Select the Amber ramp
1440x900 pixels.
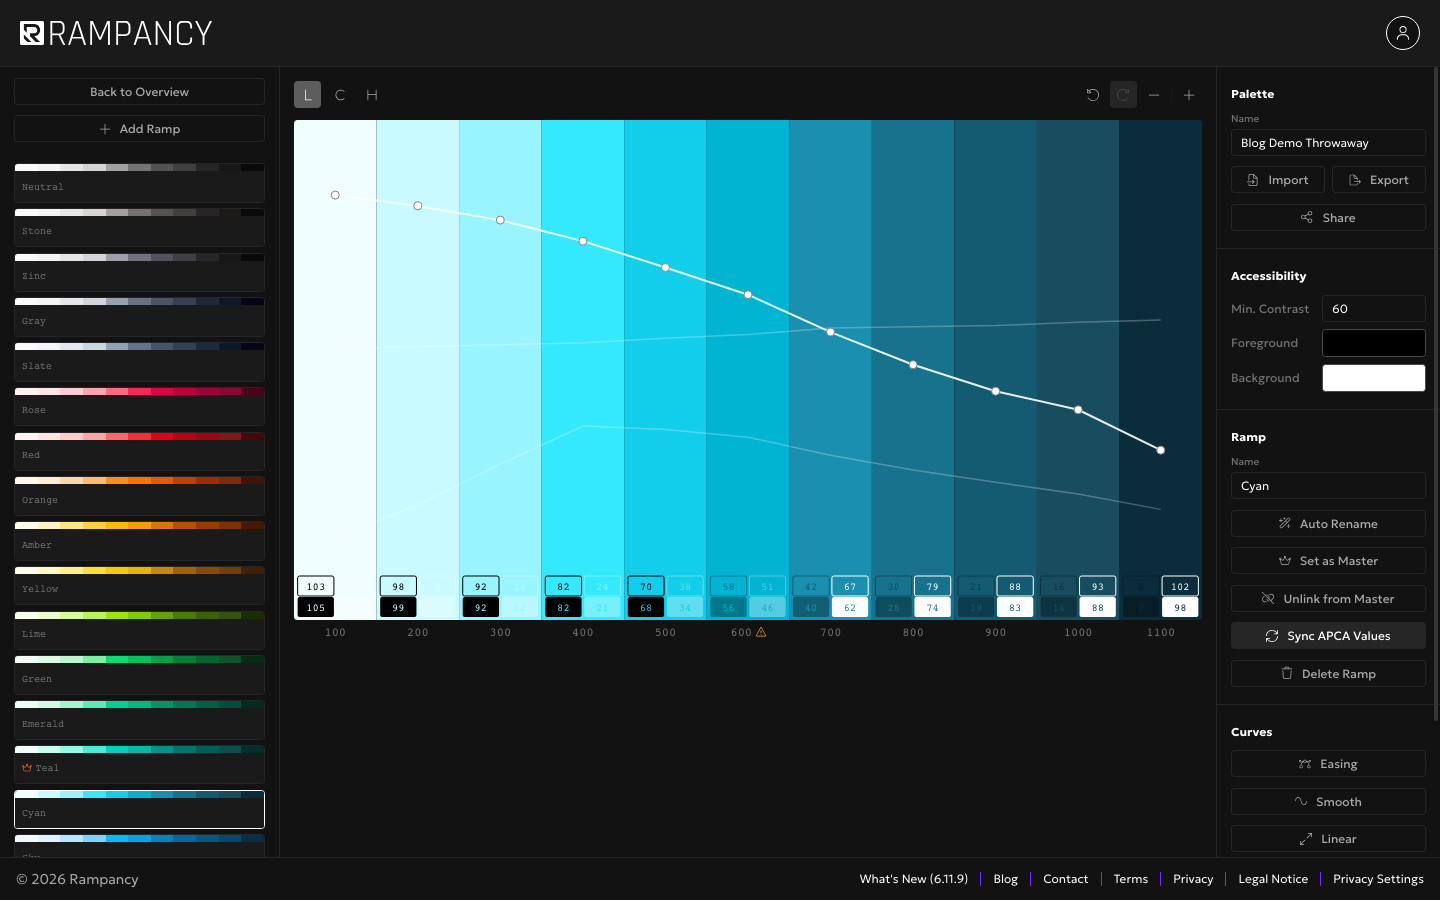(139, 541)
